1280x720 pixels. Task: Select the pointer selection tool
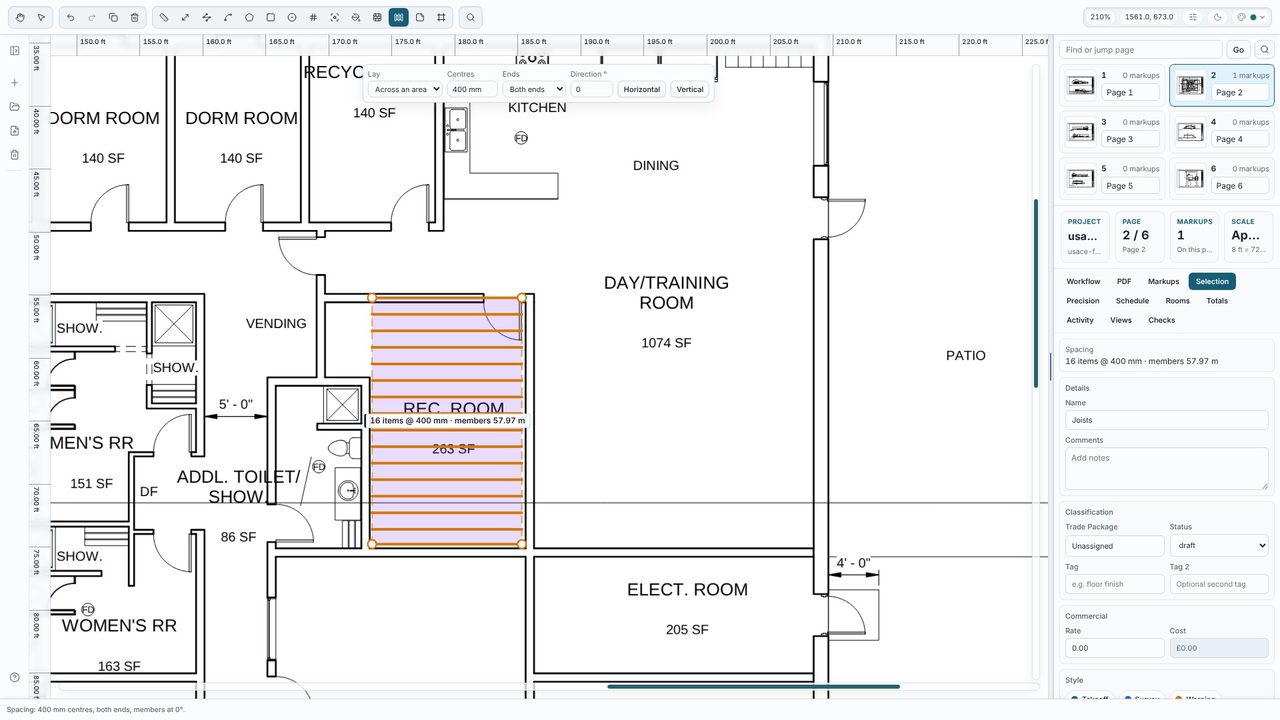[x=41, y=17]
